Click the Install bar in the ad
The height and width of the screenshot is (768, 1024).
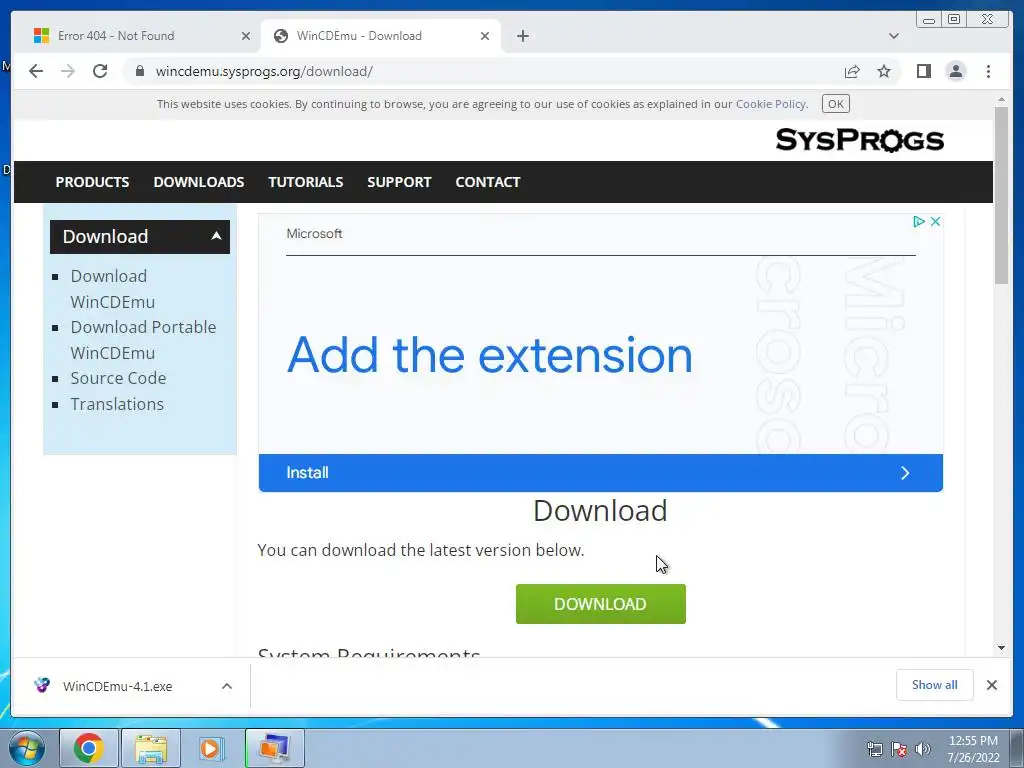point(600,473)
